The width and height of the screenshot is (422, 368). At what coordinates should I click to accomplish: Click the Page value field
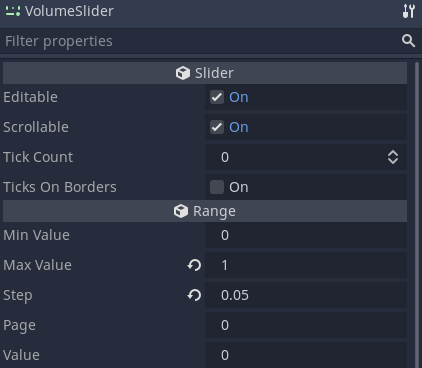pyautogui.click(x=306, y=325)
